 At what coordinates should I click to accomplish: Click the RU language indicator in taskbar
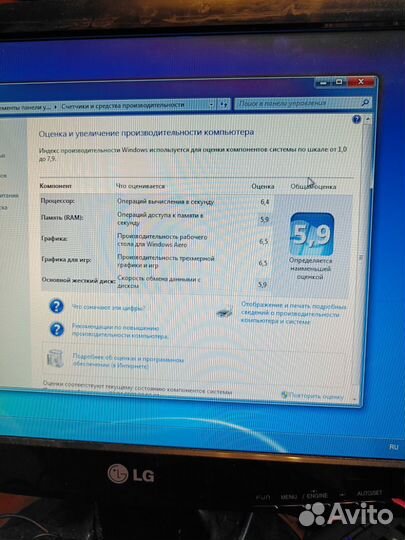point(394,447)
